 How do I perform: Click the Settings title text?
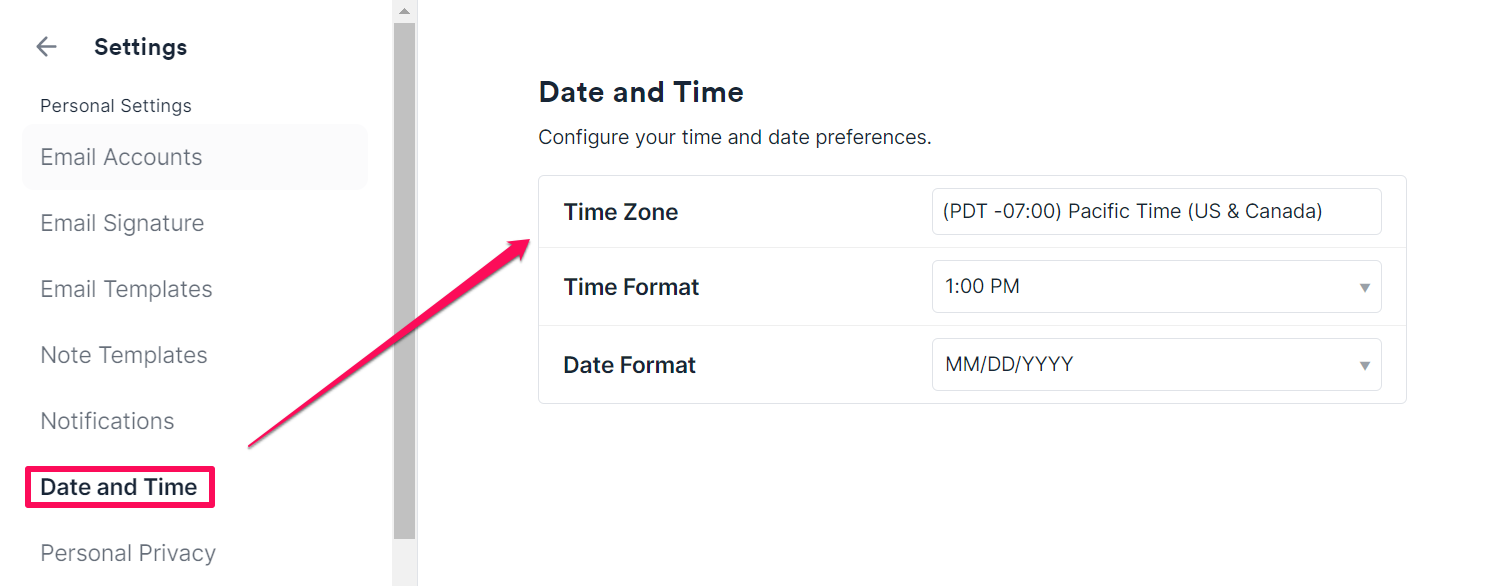(140, 46)
